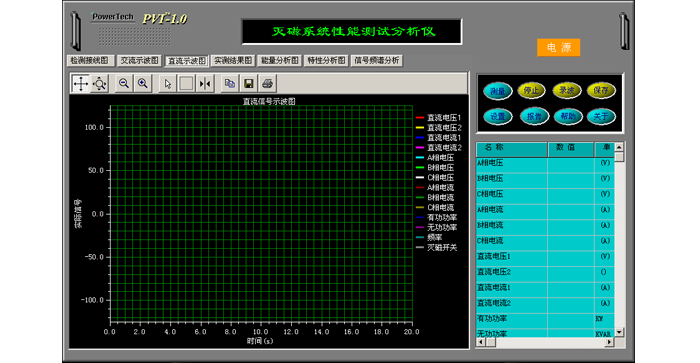Start measuring with the 测量 button

(x=498, y=91)
